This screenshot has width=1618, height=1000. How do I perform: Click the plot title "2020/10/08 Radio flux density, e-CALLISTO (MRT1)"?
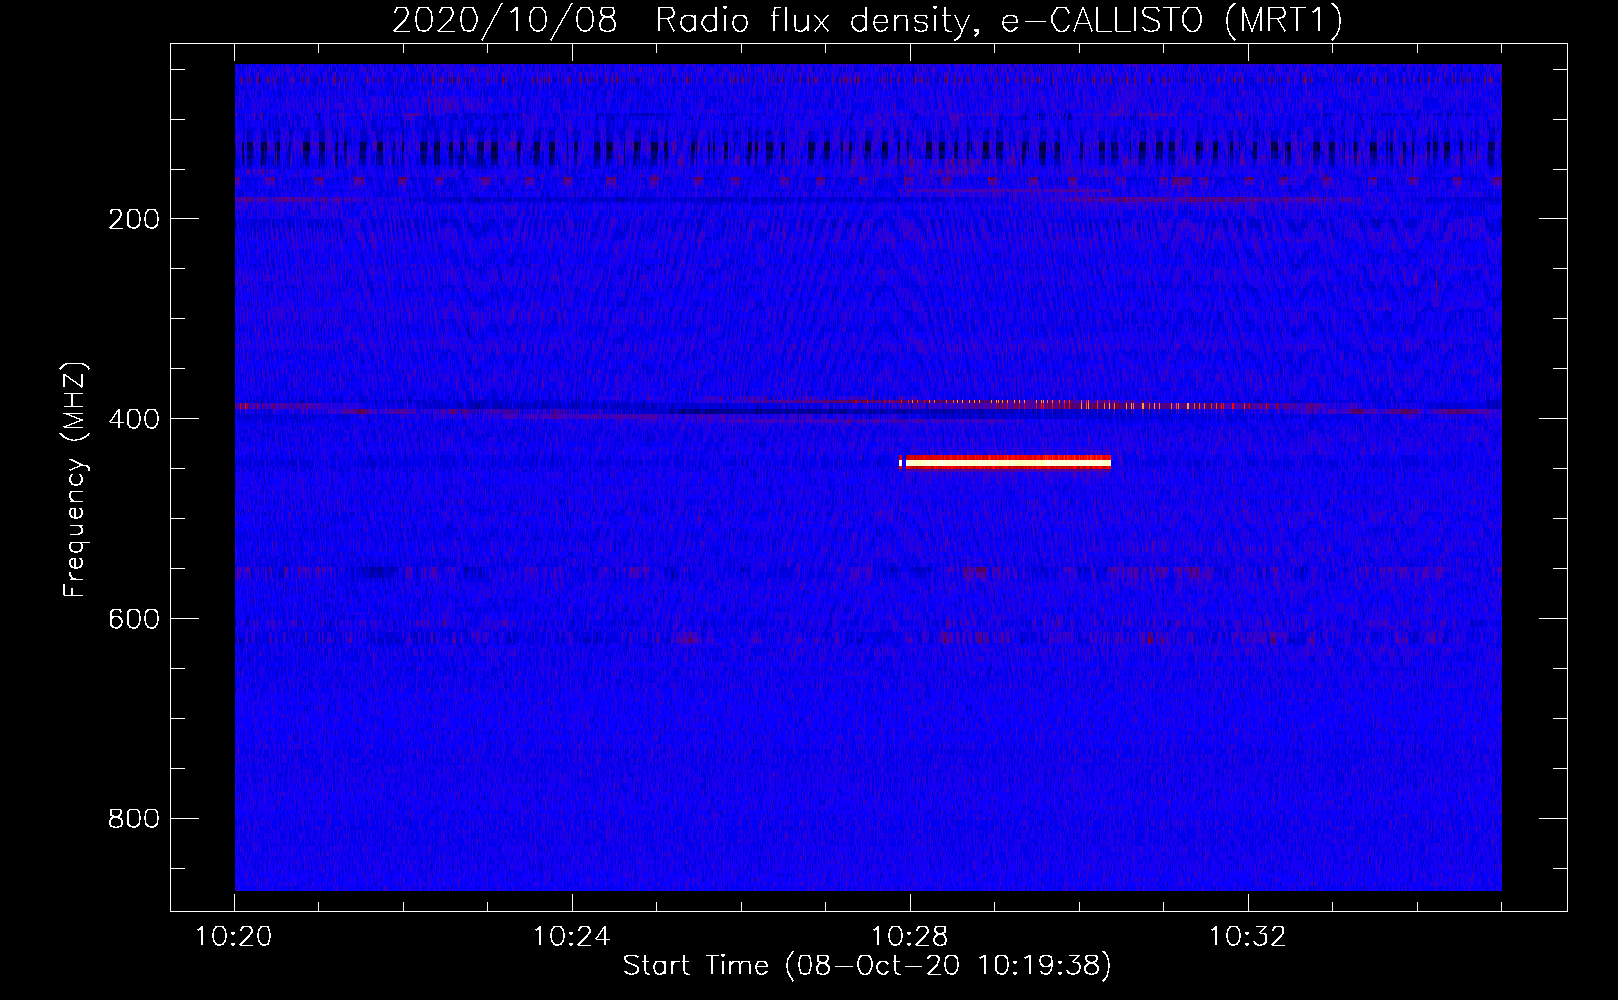[x=867, y=20]
